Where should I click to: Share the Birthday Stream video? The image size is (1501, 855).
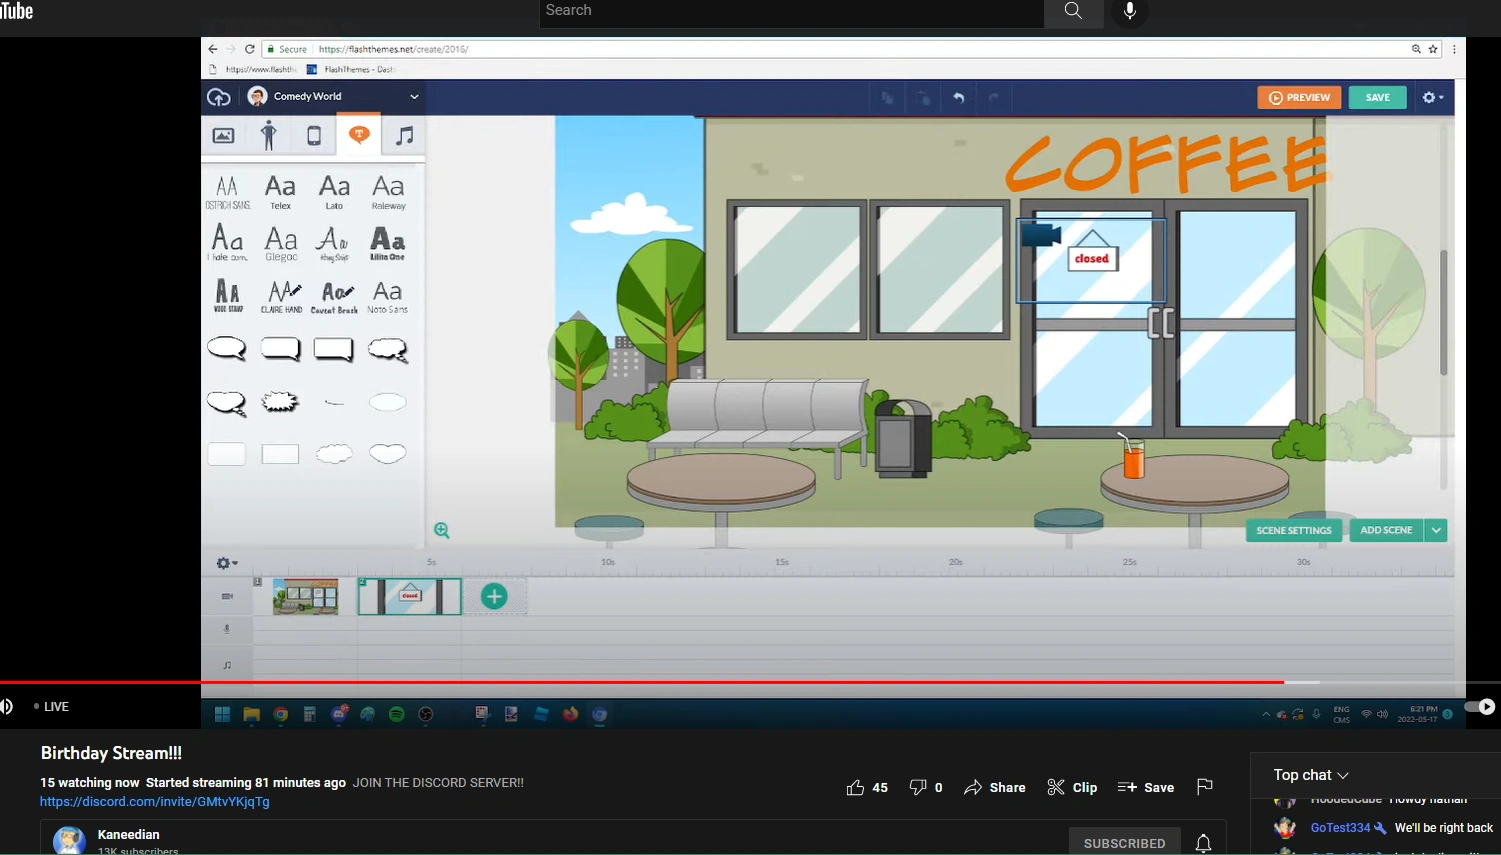[x=995, y=788]
